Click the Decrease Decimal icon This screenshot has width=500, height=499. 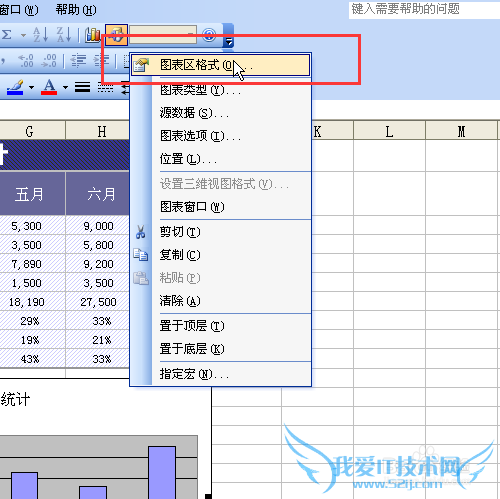[49, 61]
